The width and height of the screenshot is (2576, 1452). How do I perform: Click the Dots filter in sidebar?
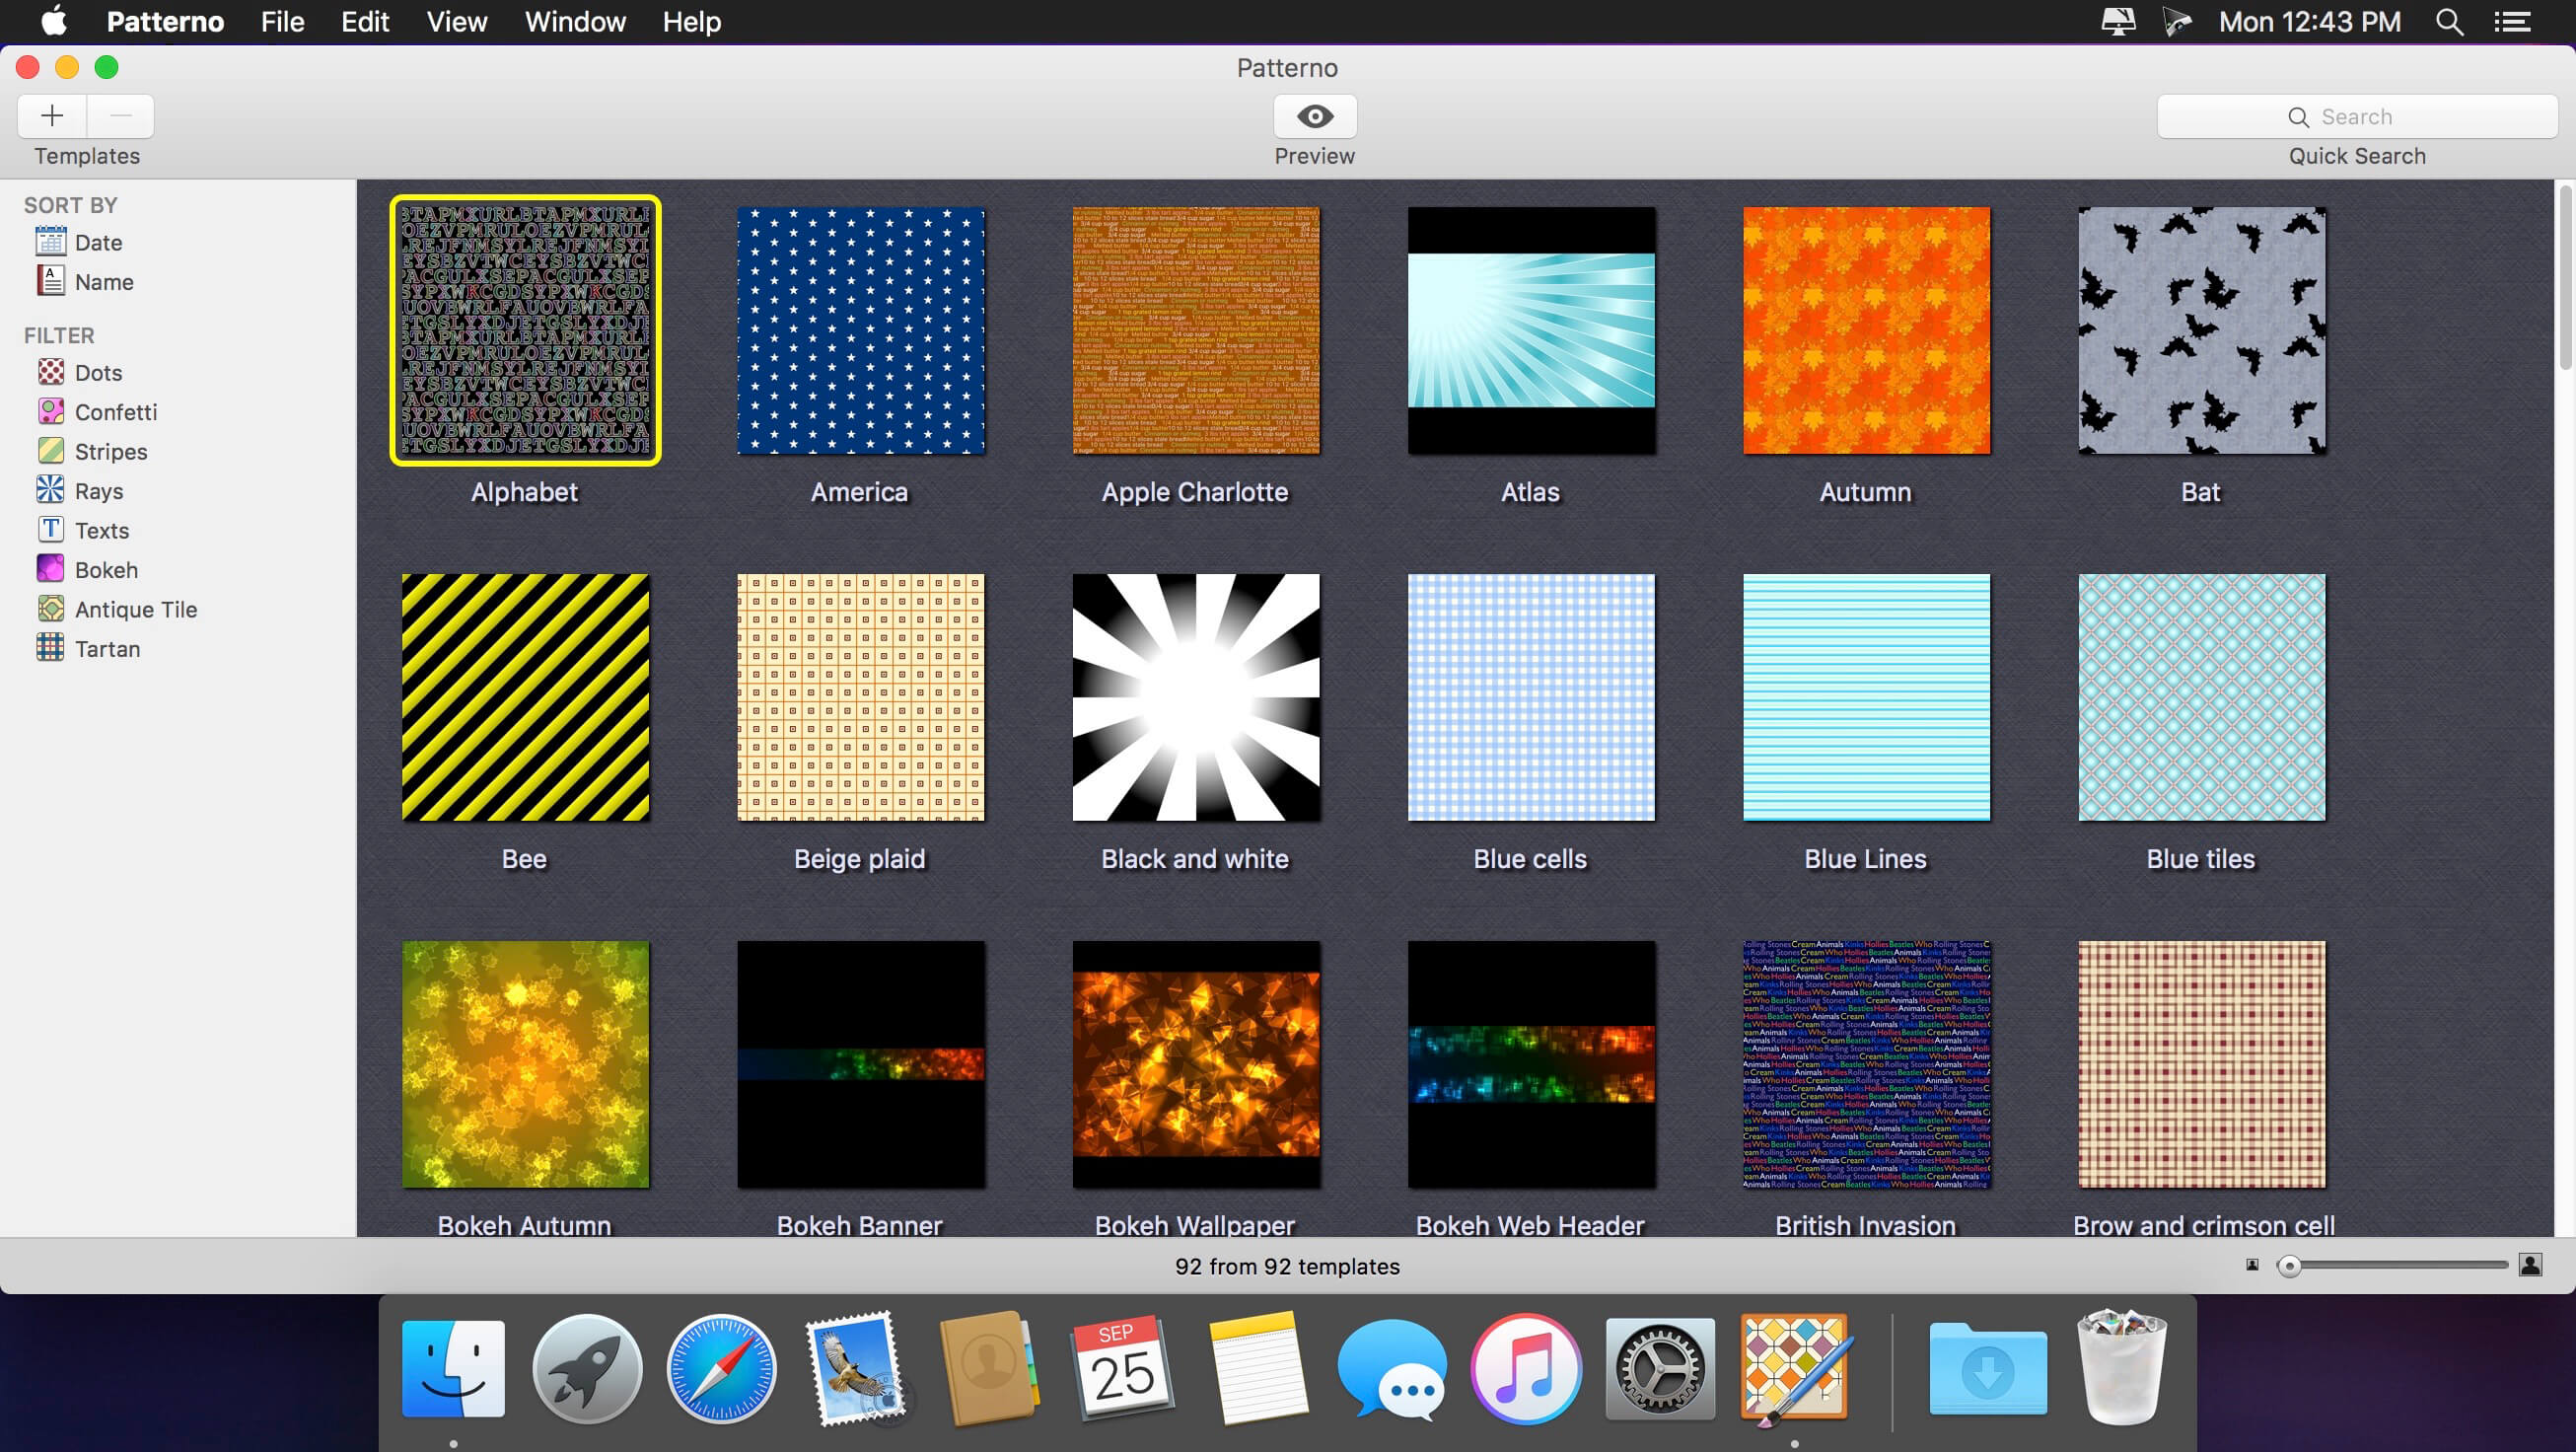[x=98, y=372]
